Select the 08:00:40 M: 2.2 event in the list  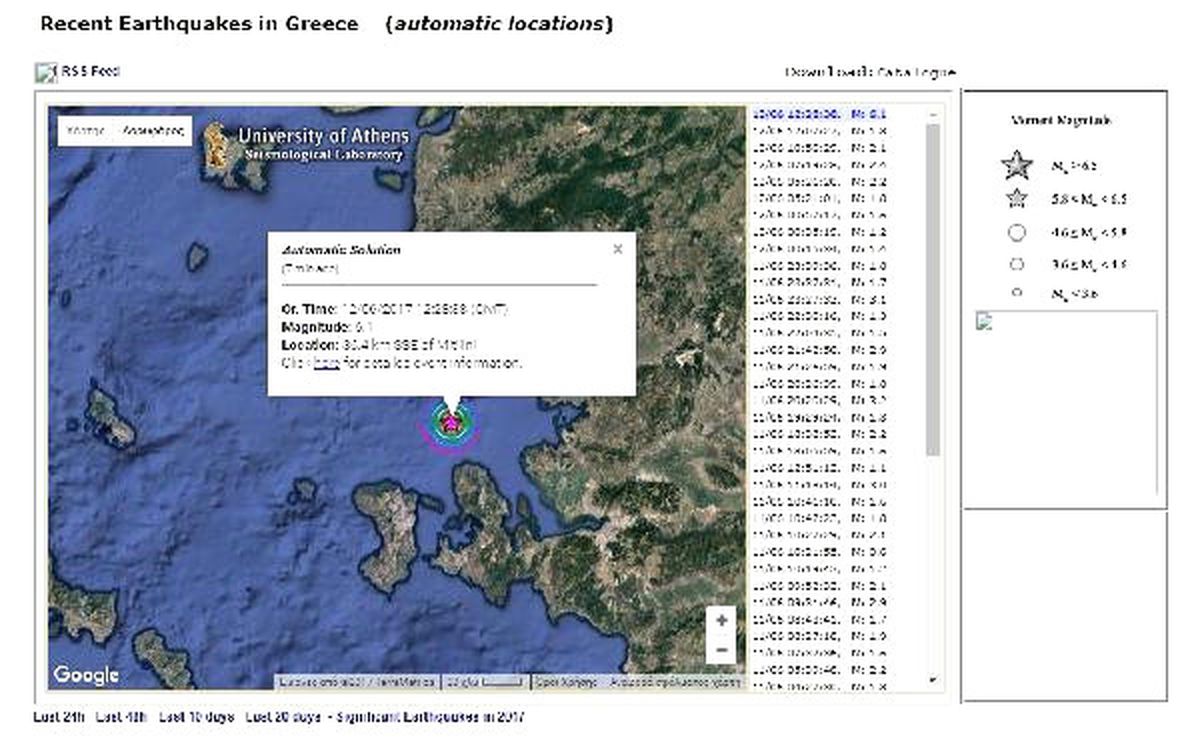pyautogui.click(x=820, y=669)
